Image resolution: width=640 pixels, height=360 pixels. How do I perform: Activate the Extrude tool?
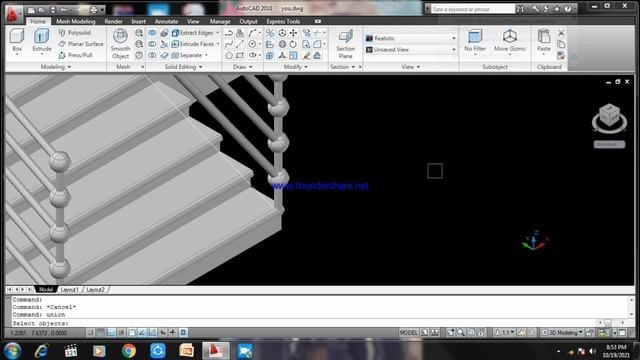coord(42,40)
